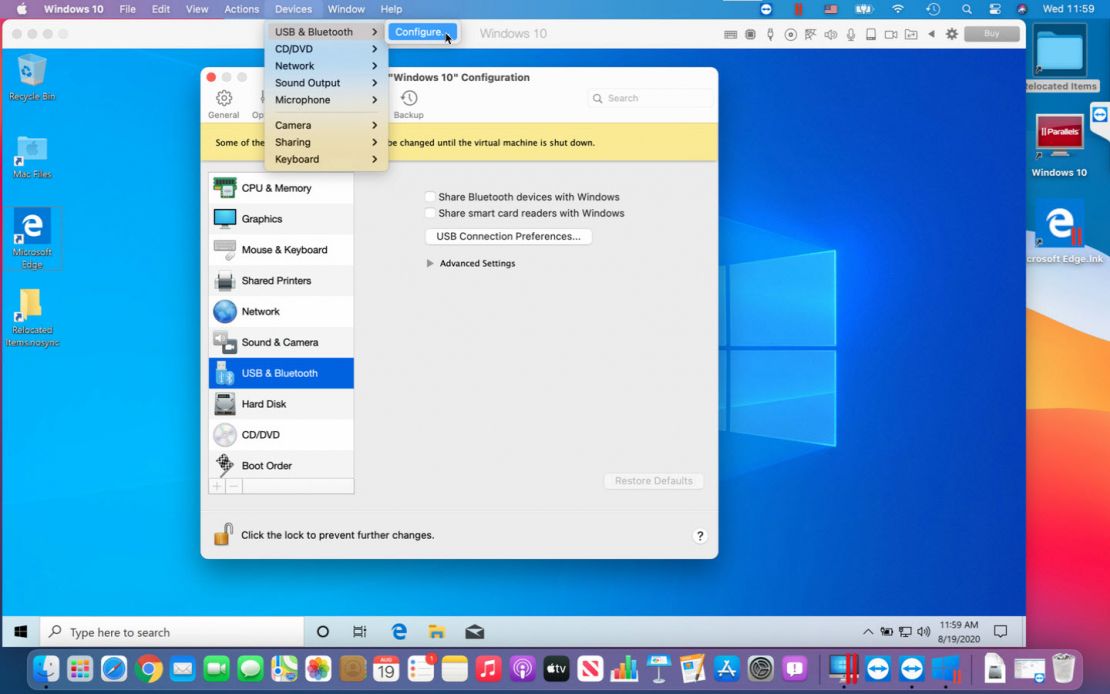Click the video camera icon in Parallels toolbar
Screen dimensions: 1110x694
891,34
